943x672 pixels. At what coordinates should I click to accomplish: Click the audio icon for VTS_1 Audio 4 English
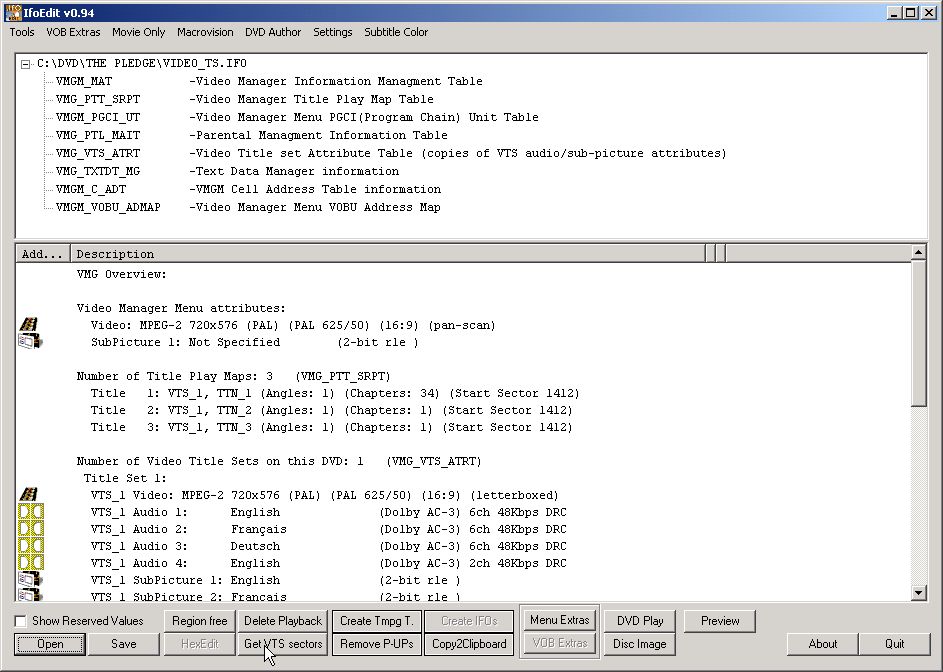(31, 563)
